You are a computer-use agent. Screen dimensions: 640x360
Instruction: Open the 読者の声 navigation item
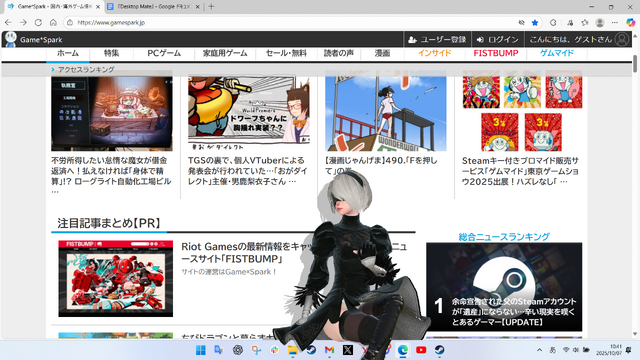[x=339, y=53]
